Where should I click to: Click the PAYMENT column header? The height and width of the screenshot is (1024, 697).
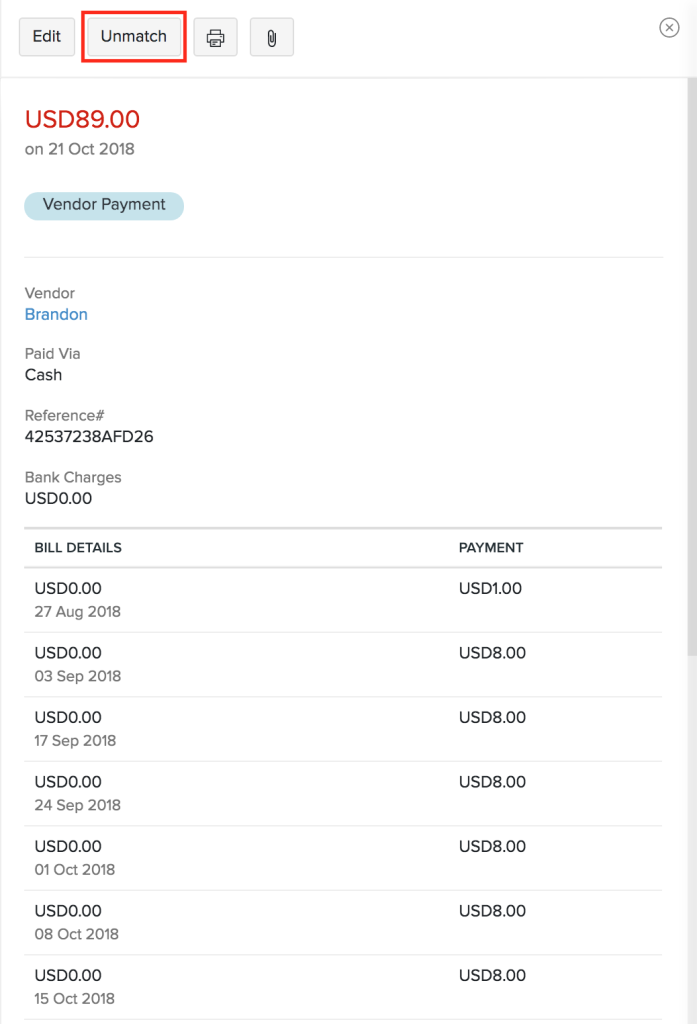[491, 548]
